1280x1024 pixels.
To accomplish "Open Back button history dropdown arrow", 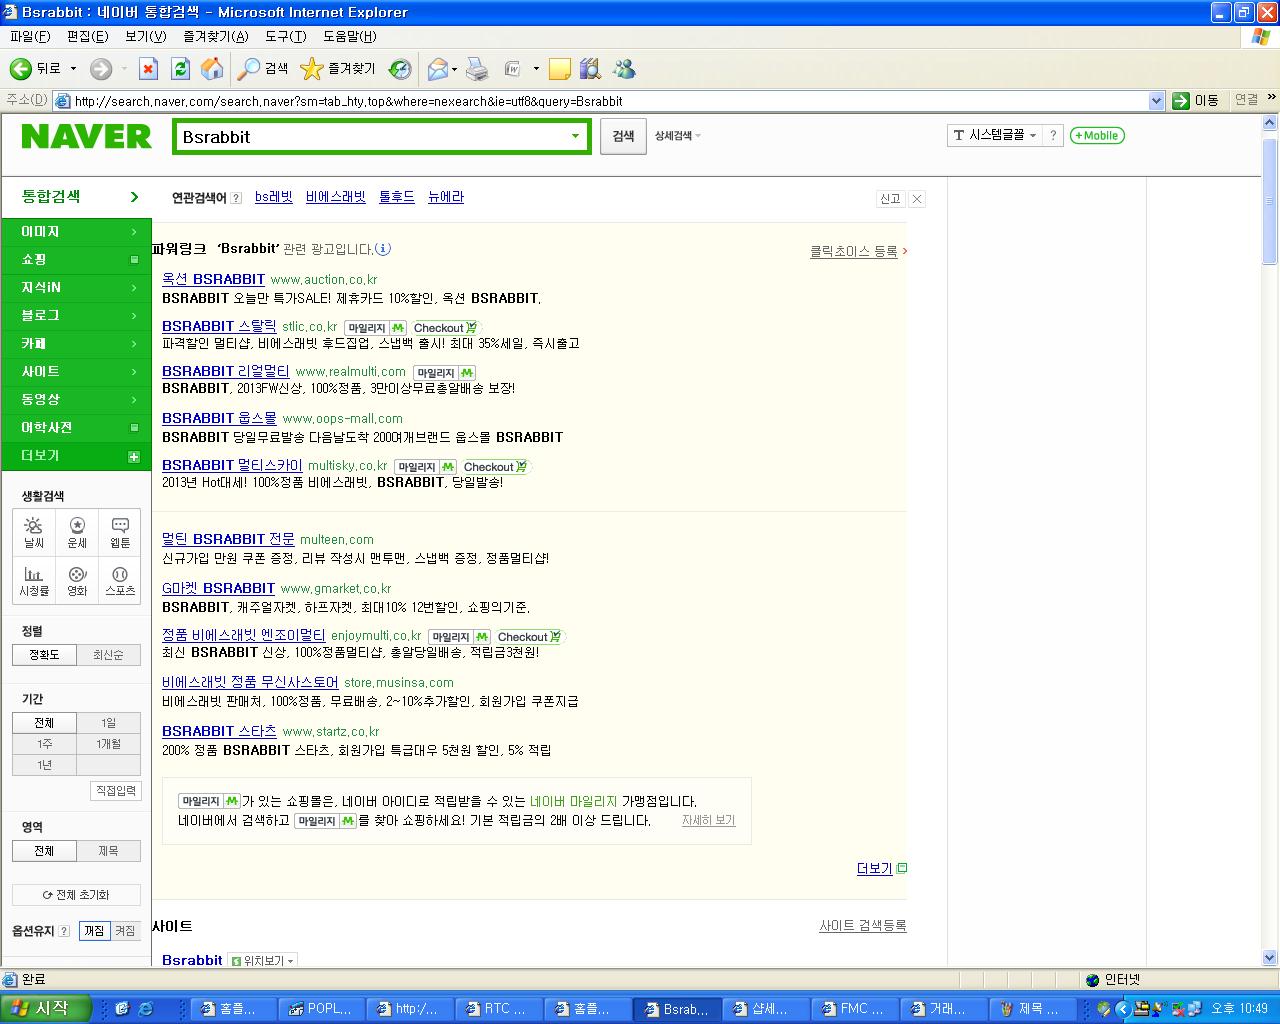I will pyautogui.click(x=73, y=69).
